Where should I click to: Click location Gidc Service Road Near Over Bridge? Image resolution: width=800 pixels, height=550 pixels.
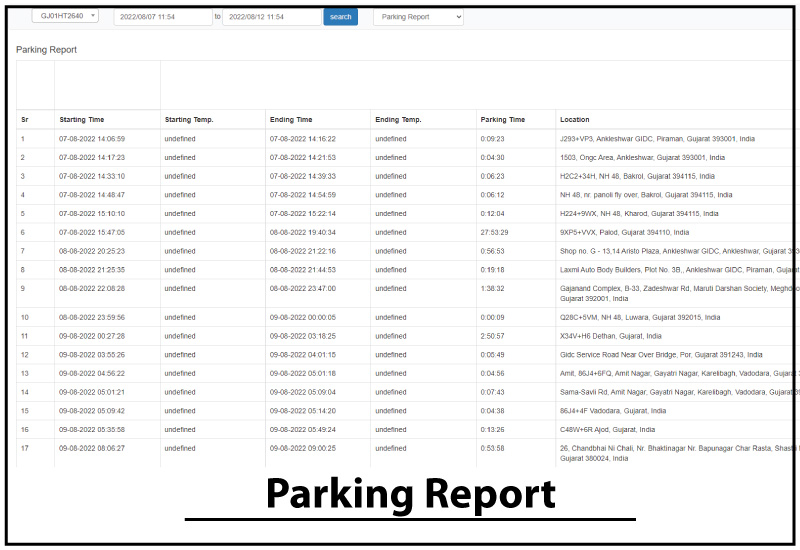(661, 354)
